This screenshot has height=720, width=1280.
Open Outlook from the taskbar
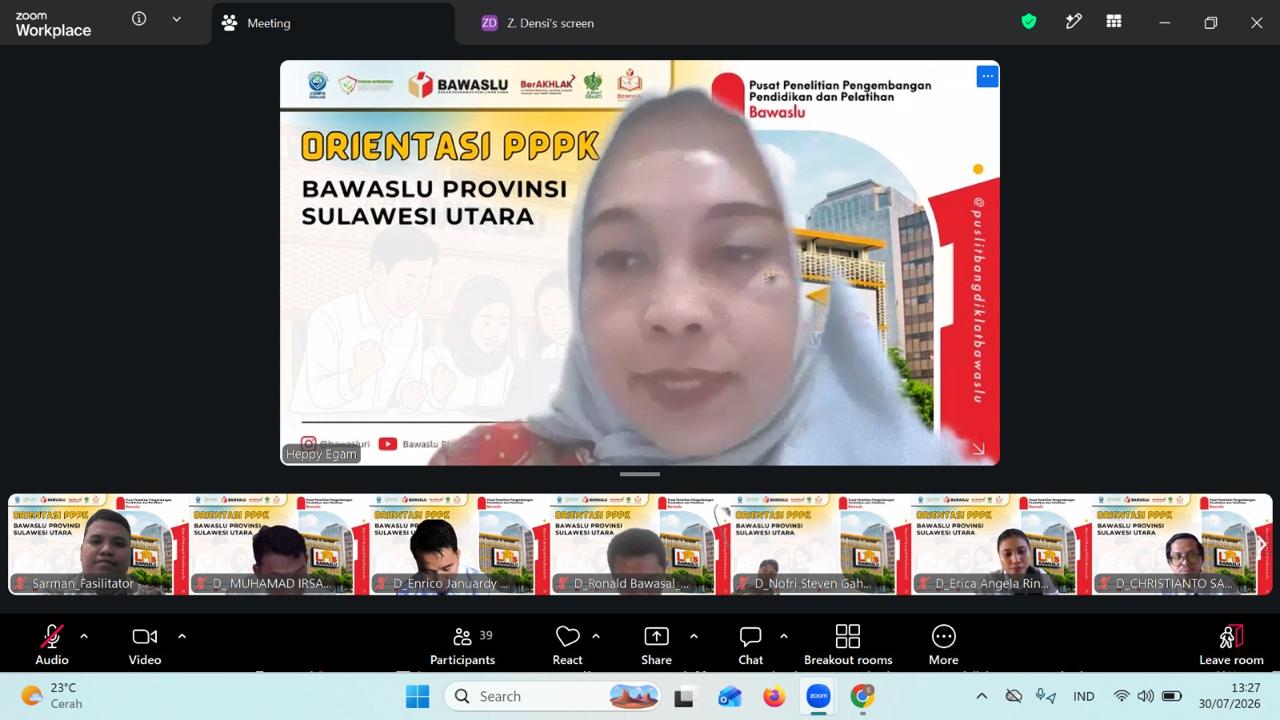coord(729,697)
